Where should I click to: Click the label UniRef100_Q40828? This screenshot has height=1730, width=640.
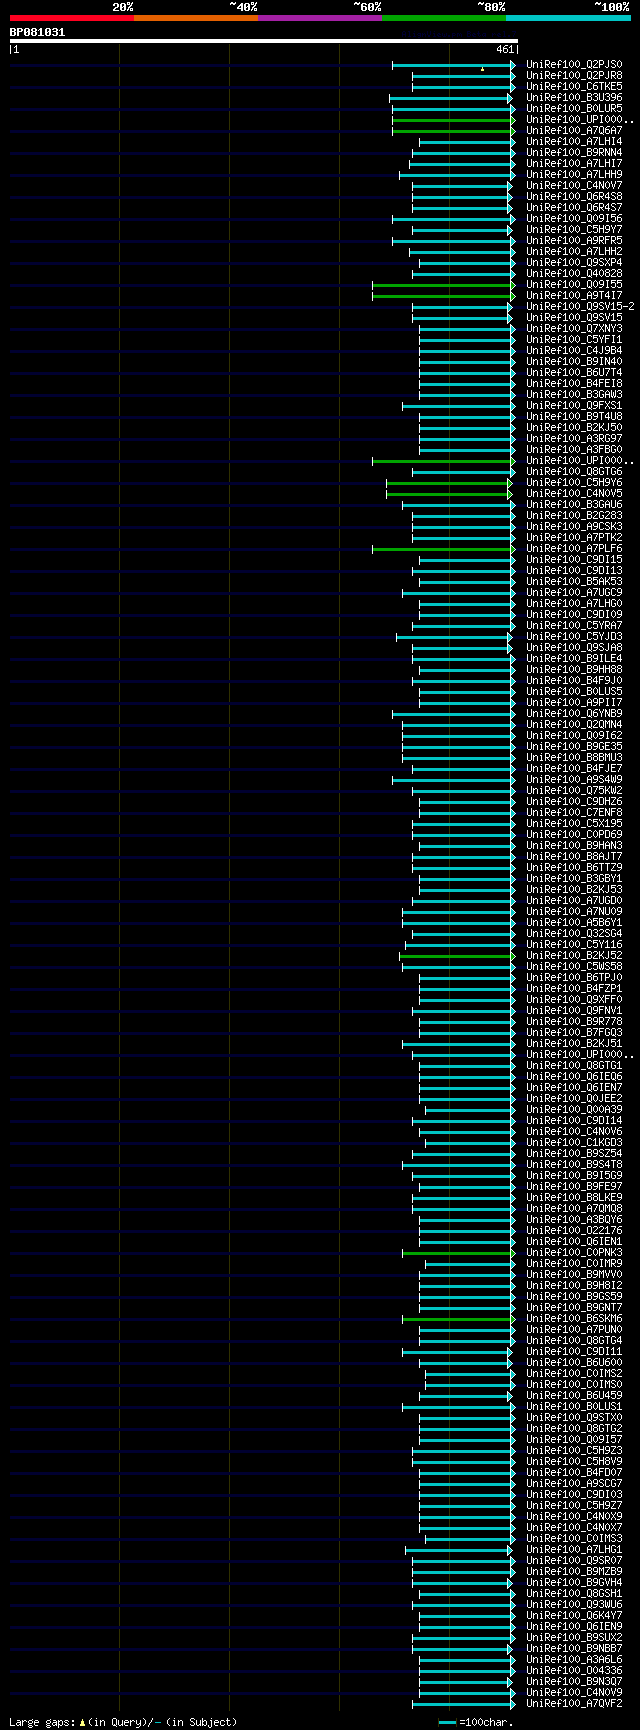pos(574,273)
